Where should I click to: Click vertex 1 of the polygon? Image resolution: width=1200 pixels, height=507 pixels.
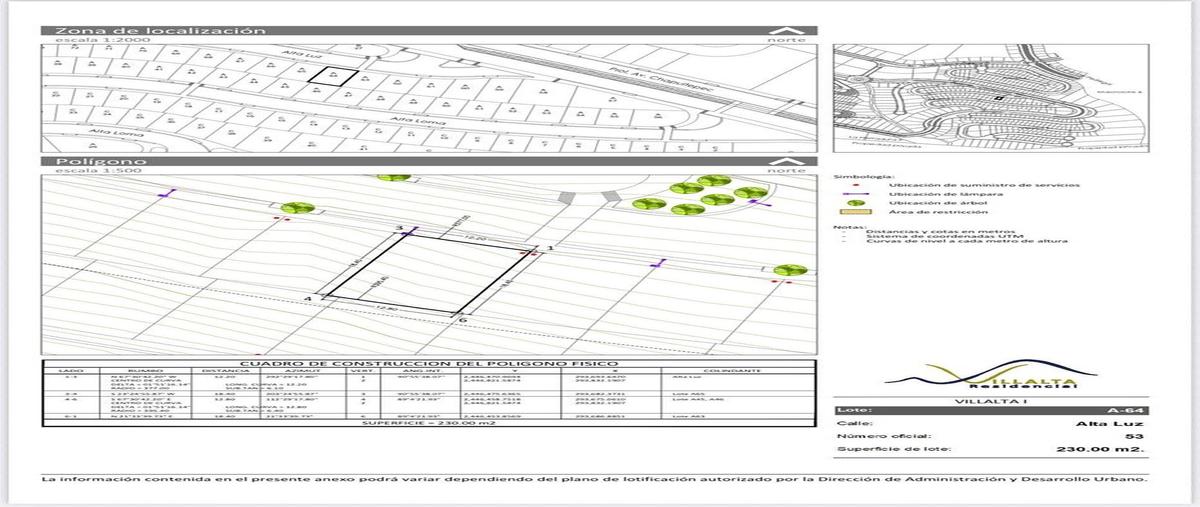point(549,246)
